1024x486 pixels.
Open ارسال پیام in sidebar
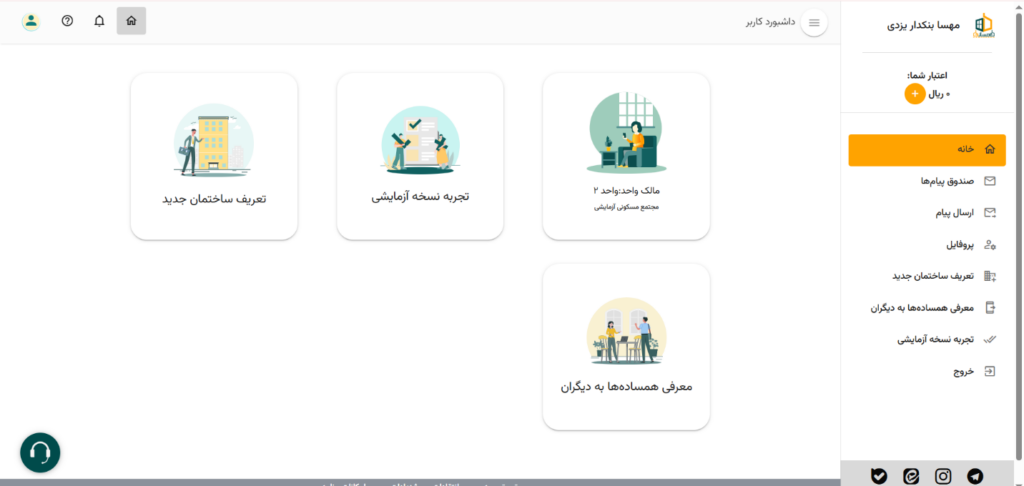tap(927, 213)
